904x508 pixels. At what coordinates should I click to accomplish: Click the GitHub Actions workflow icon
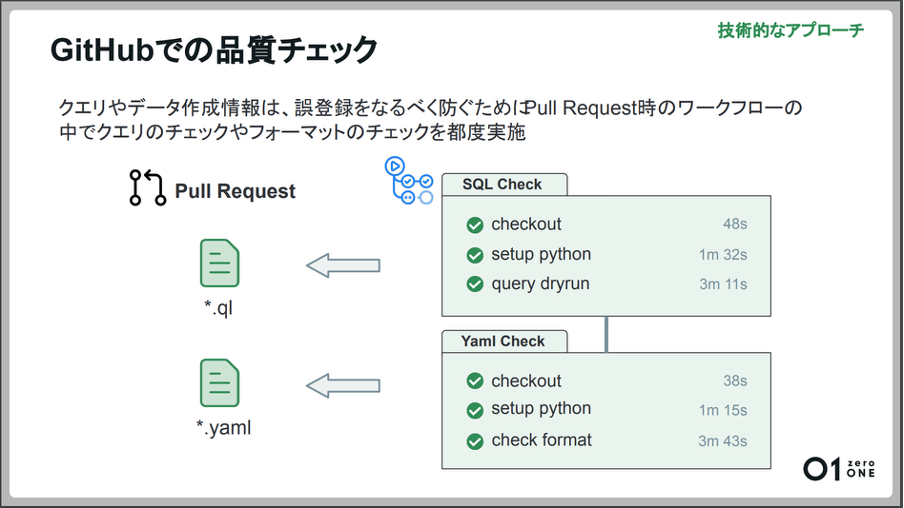point(408,181)
